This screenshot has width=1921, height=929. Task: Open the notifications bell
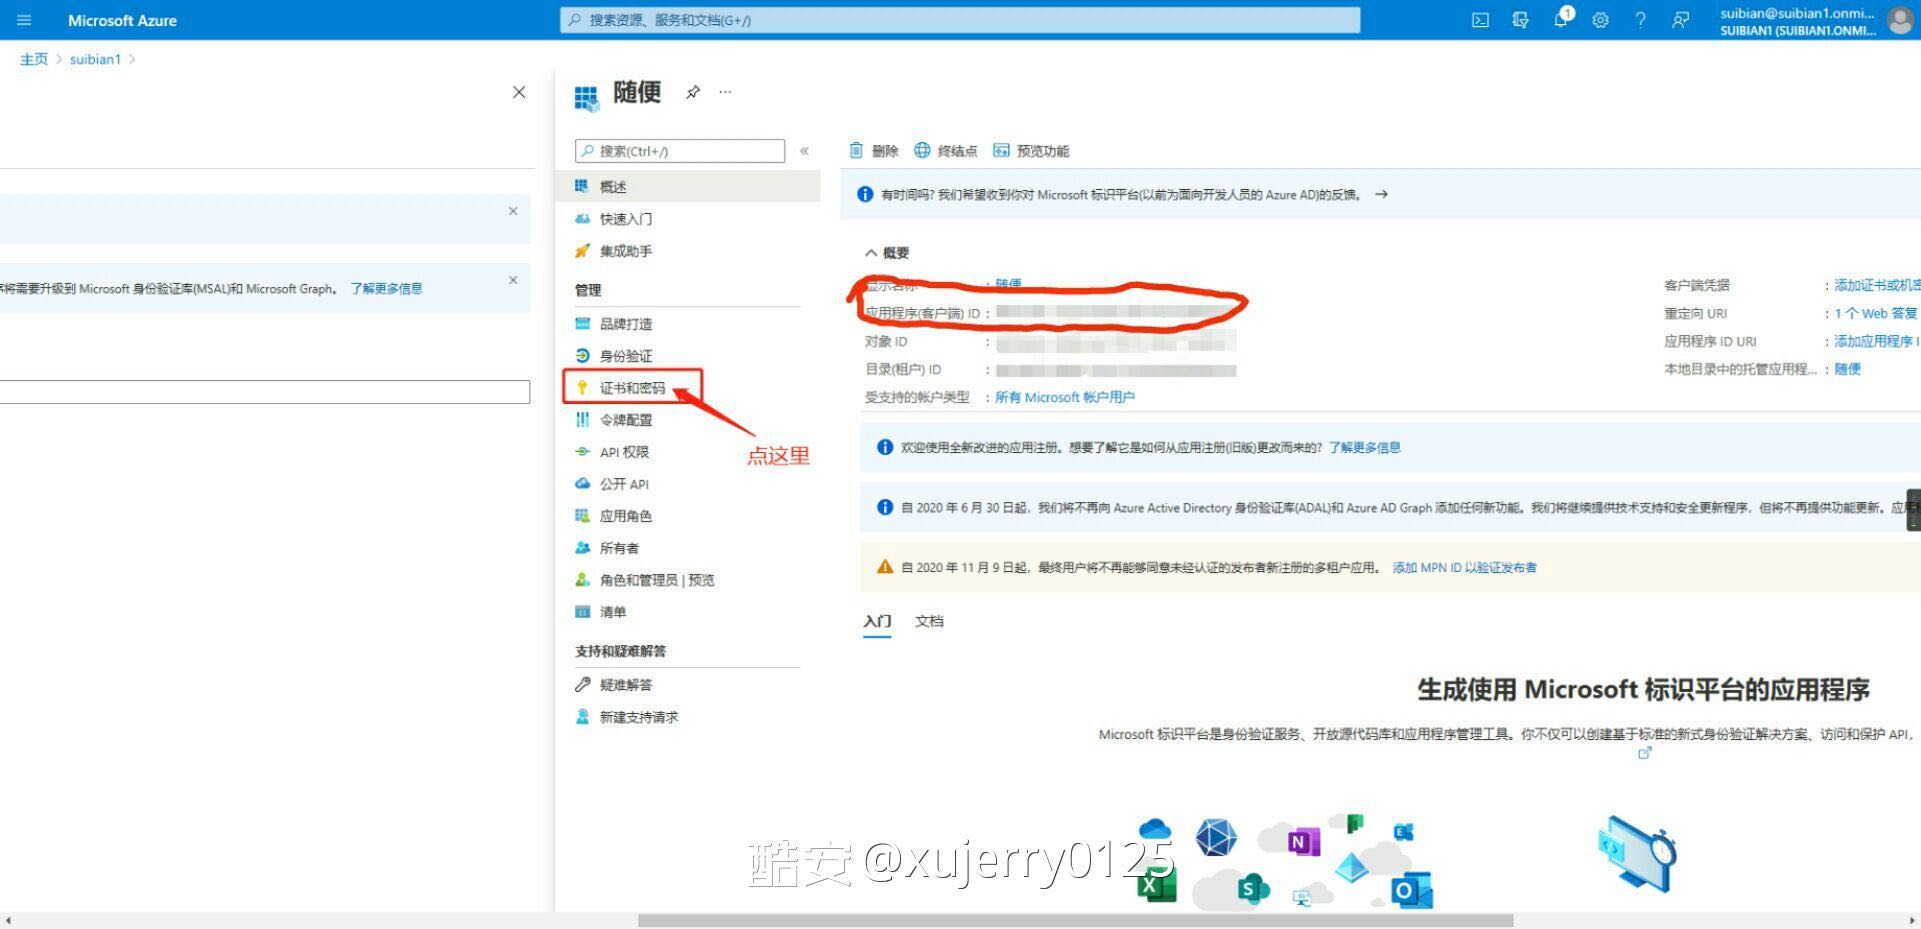coord(1560,20)
